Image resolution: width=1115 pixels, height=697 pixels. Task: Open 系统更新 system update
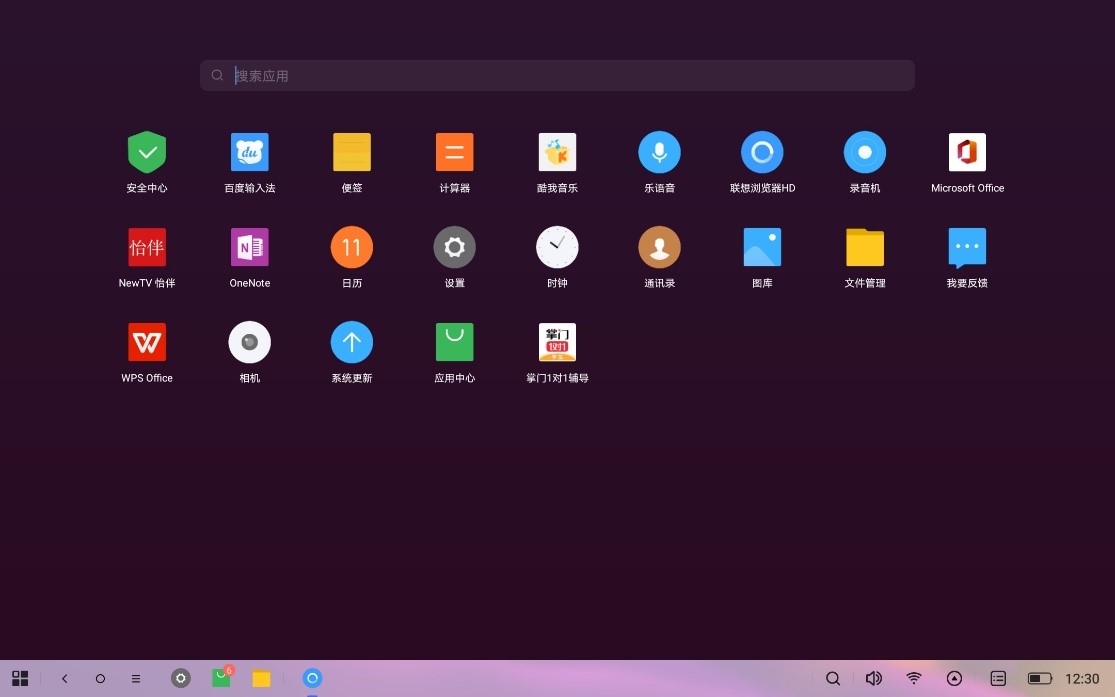(352, 342)
